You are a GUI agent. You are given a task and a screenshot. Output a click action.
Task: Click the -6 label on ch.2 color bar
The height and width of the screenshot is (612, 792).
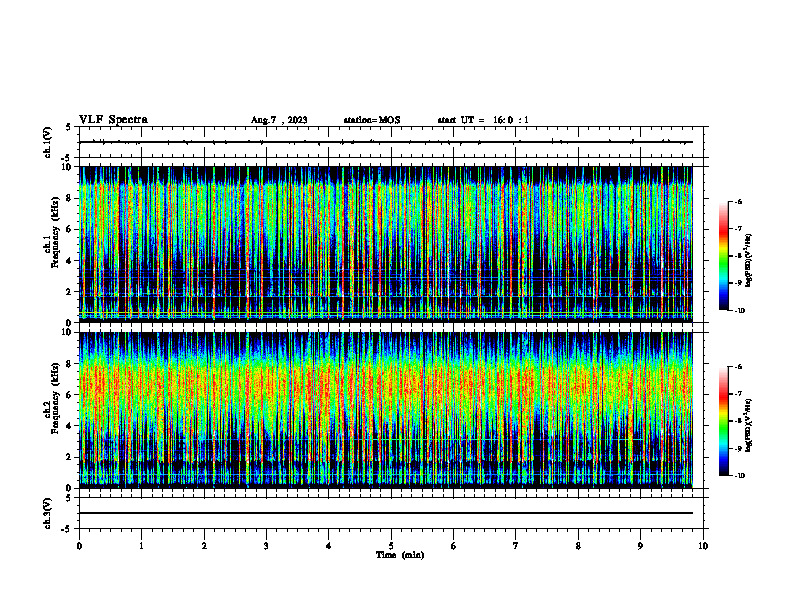[738, 367]
